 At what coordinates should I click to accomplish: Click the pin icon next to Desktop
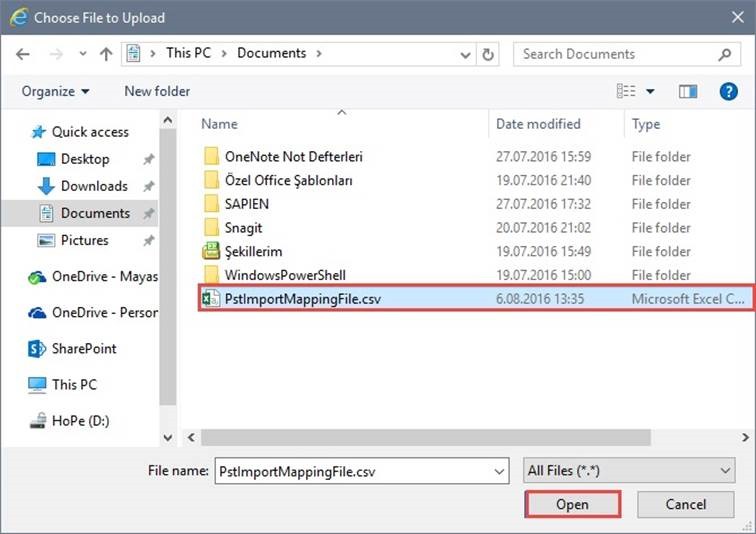148,159
